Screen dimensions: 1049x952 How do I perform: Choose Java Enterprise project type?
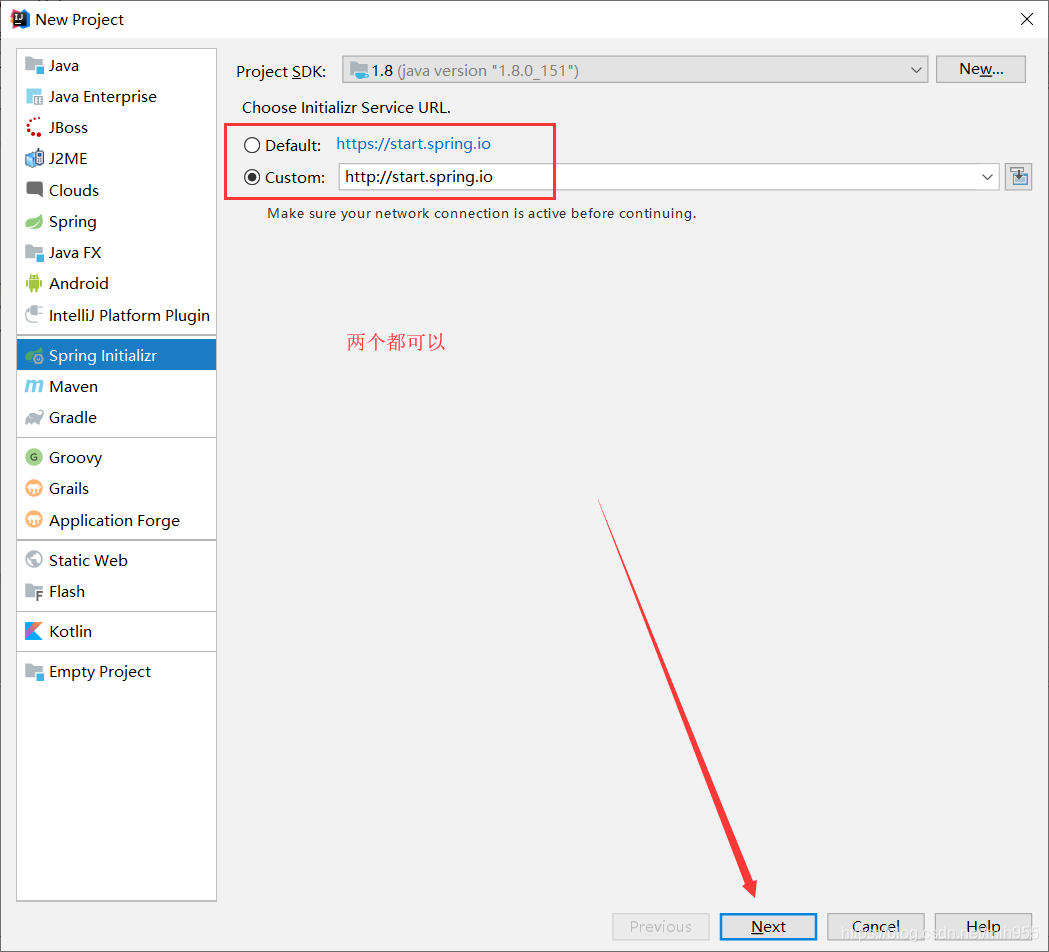116,96
